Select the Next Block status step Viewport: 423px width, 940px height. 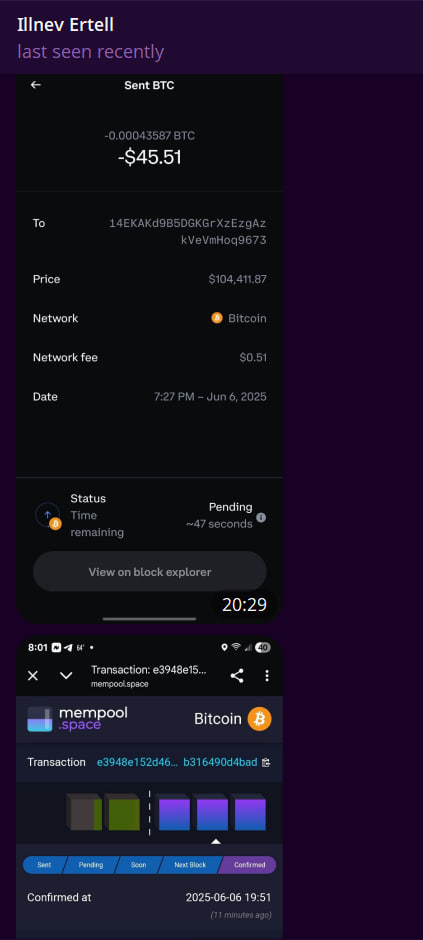189,865
